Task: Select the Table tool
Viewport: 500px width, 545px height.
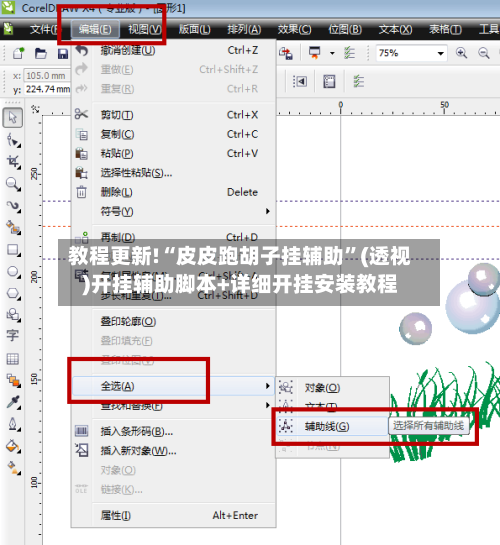Action: [x=13, y=358]
